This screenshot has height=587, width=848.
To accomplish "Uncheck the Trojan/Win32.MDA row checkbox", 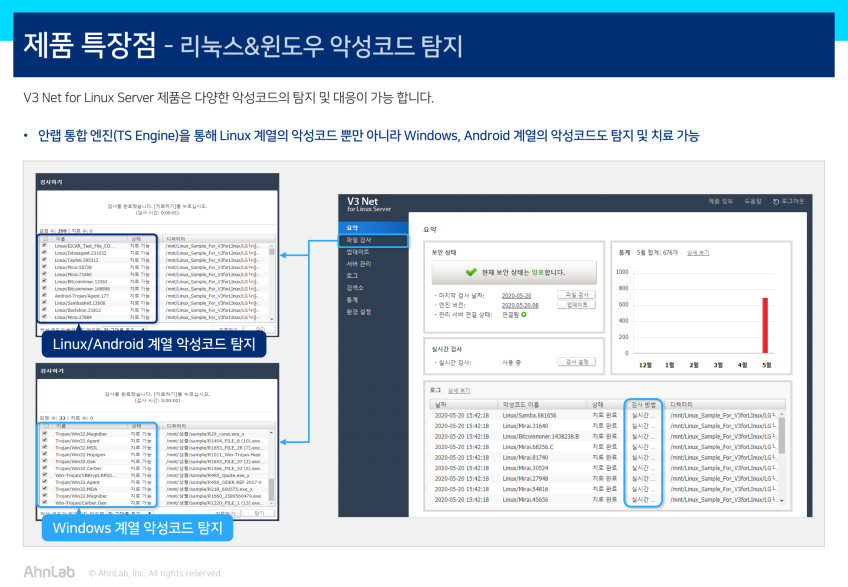I will tap(44, 489).
